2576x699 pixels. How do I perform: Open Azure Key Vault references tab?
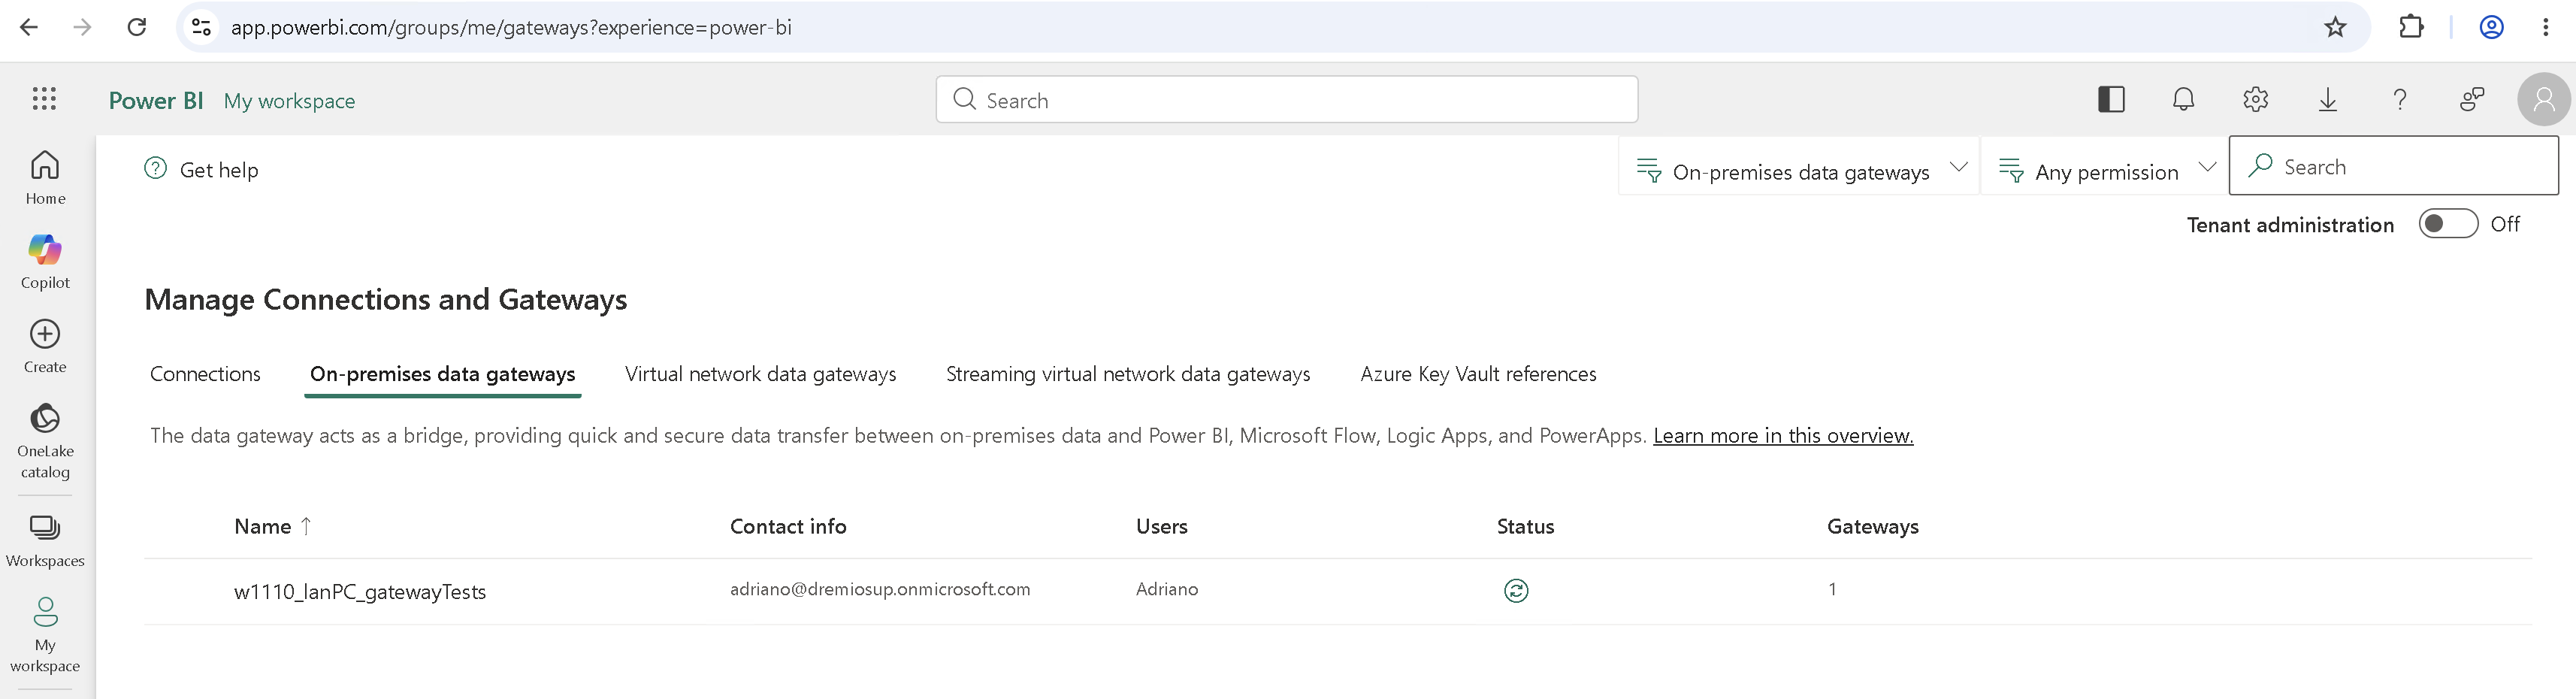1478,374
